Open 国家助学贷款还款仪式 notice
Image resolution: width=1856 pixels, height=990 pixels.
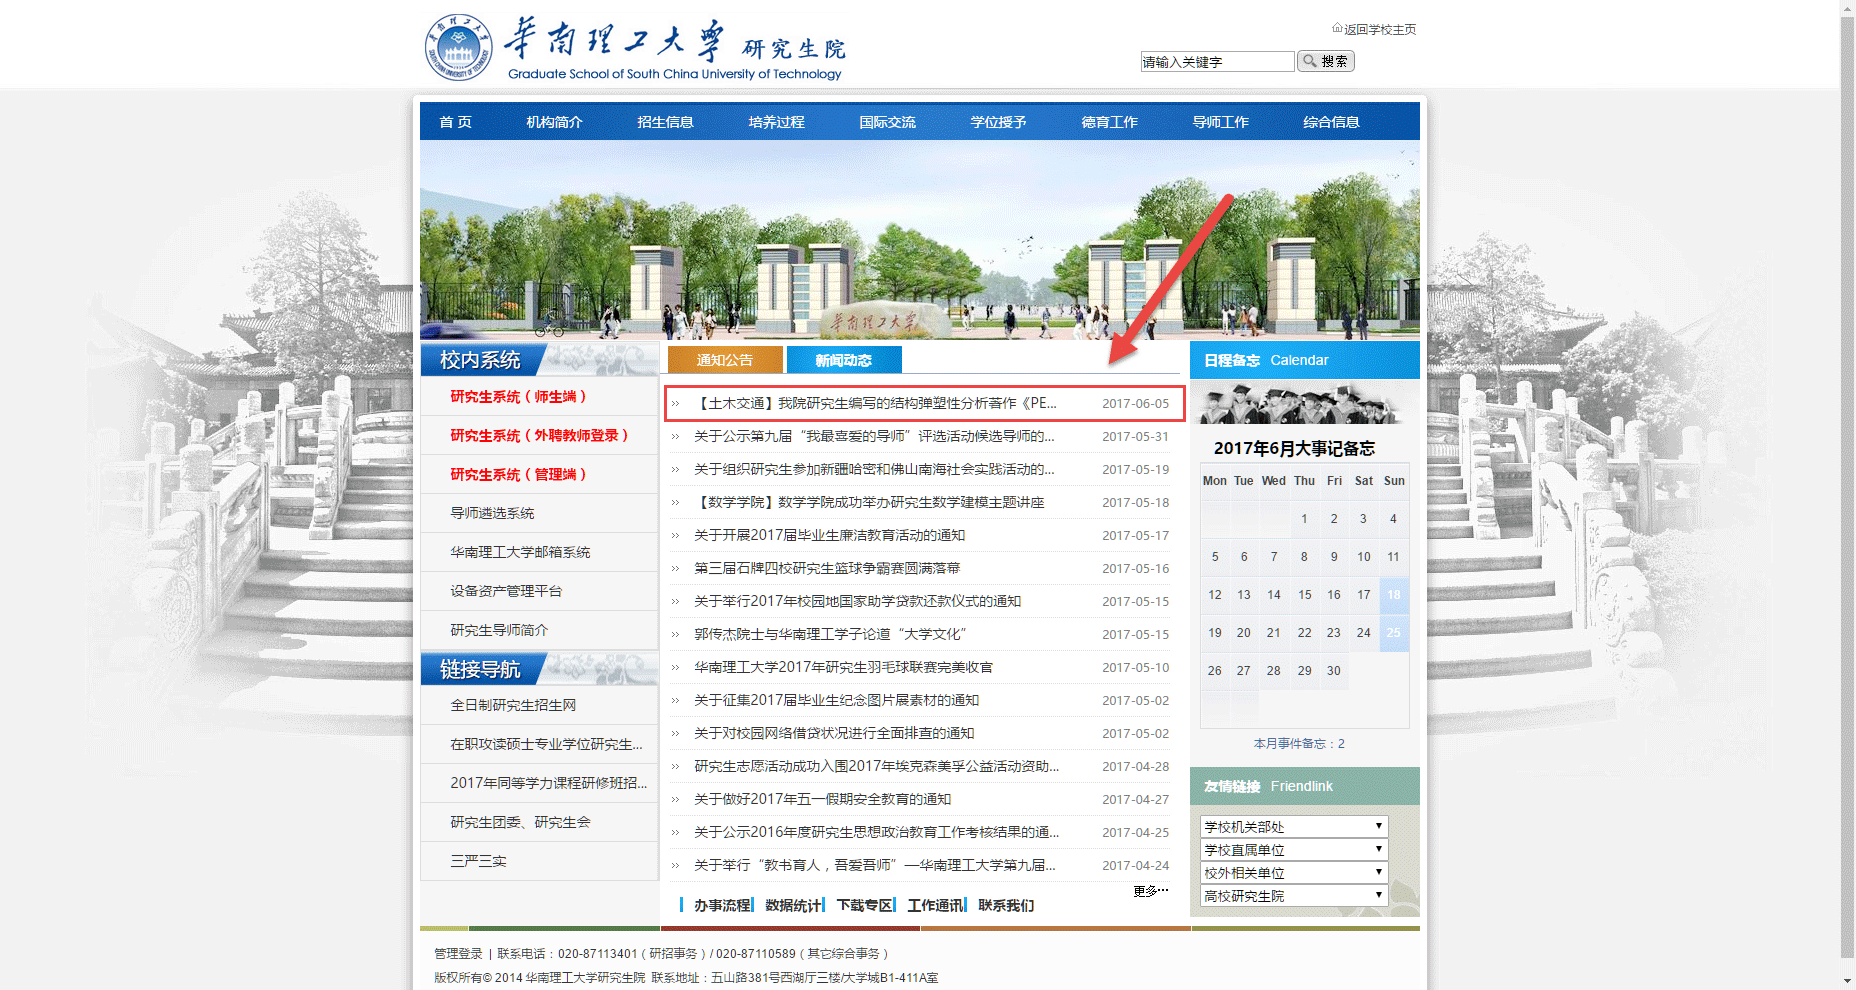coord(857,601)
